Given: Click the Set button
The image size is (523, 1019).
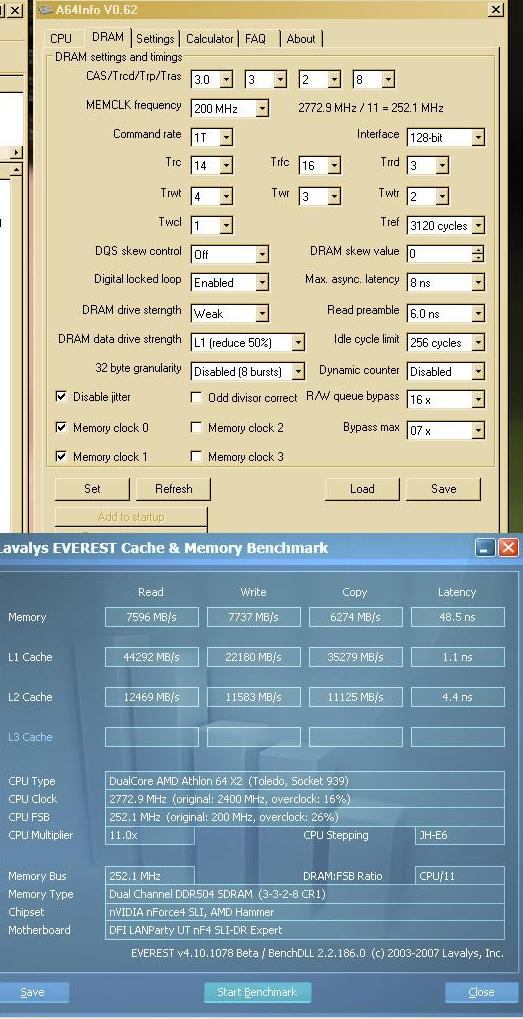Looking at the screenshot, I should [x=92, y=489].
